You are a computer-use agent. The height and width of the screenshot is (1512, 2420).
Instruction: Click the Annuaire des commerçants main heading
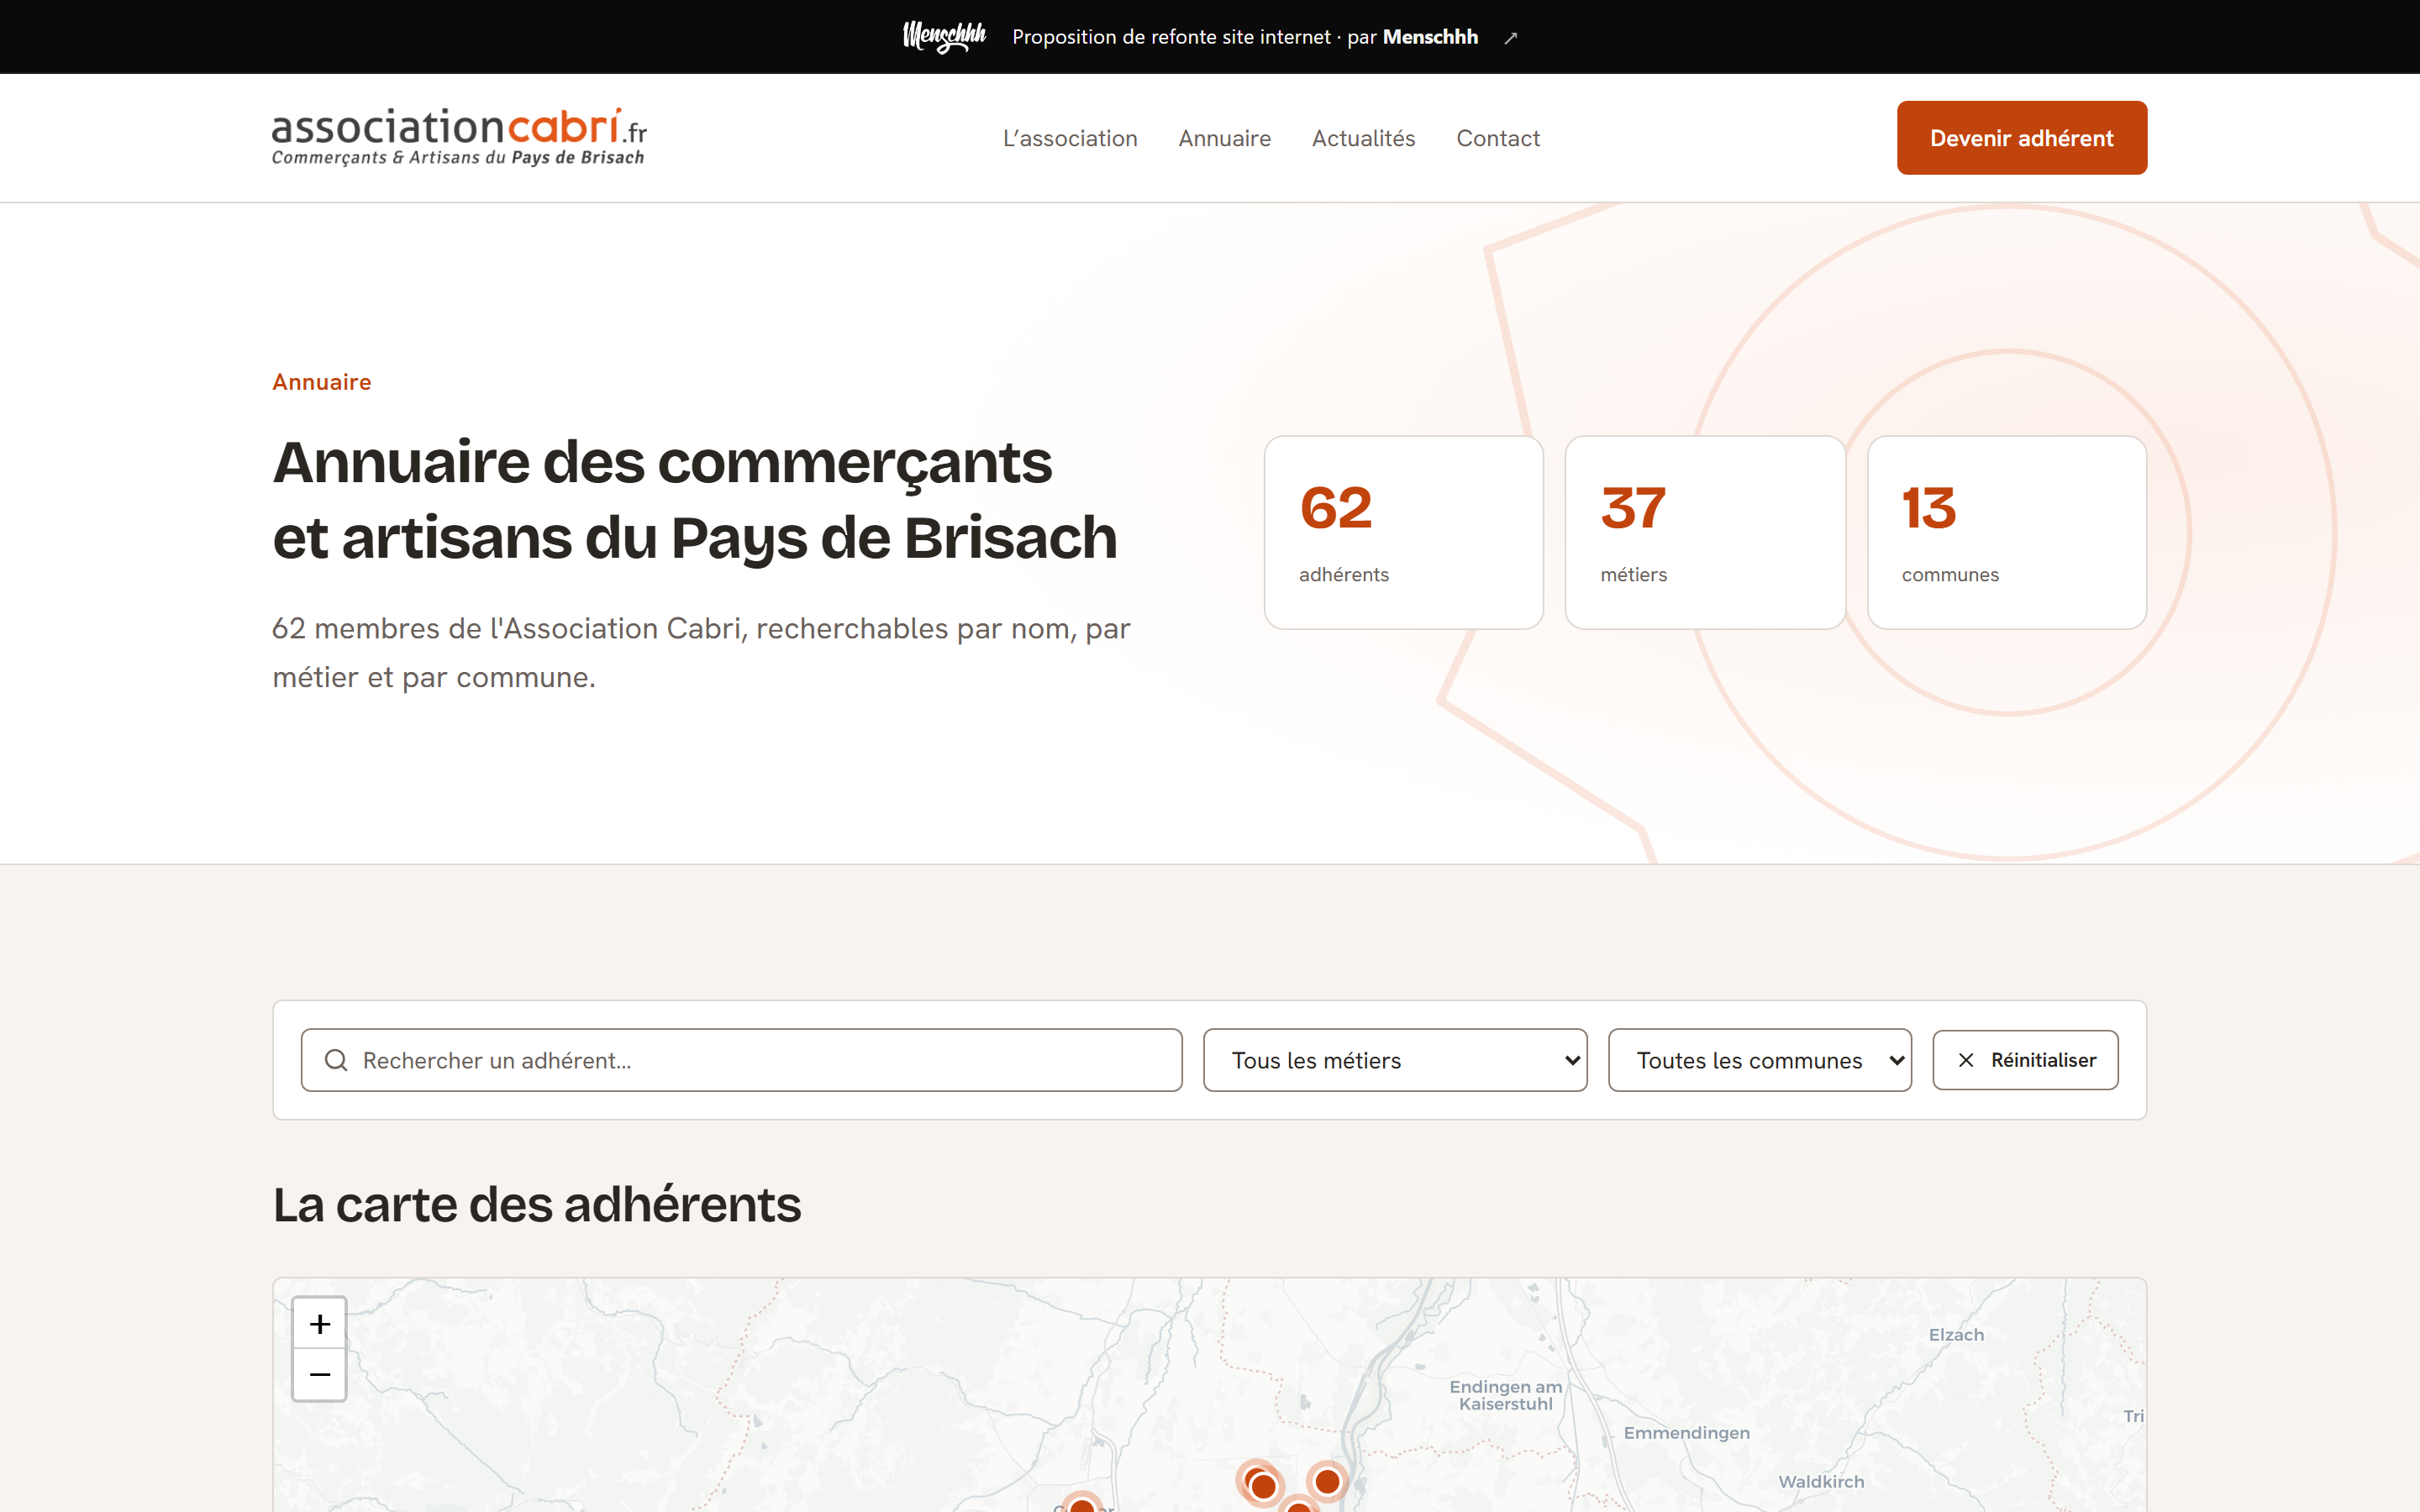coord(695,499)
